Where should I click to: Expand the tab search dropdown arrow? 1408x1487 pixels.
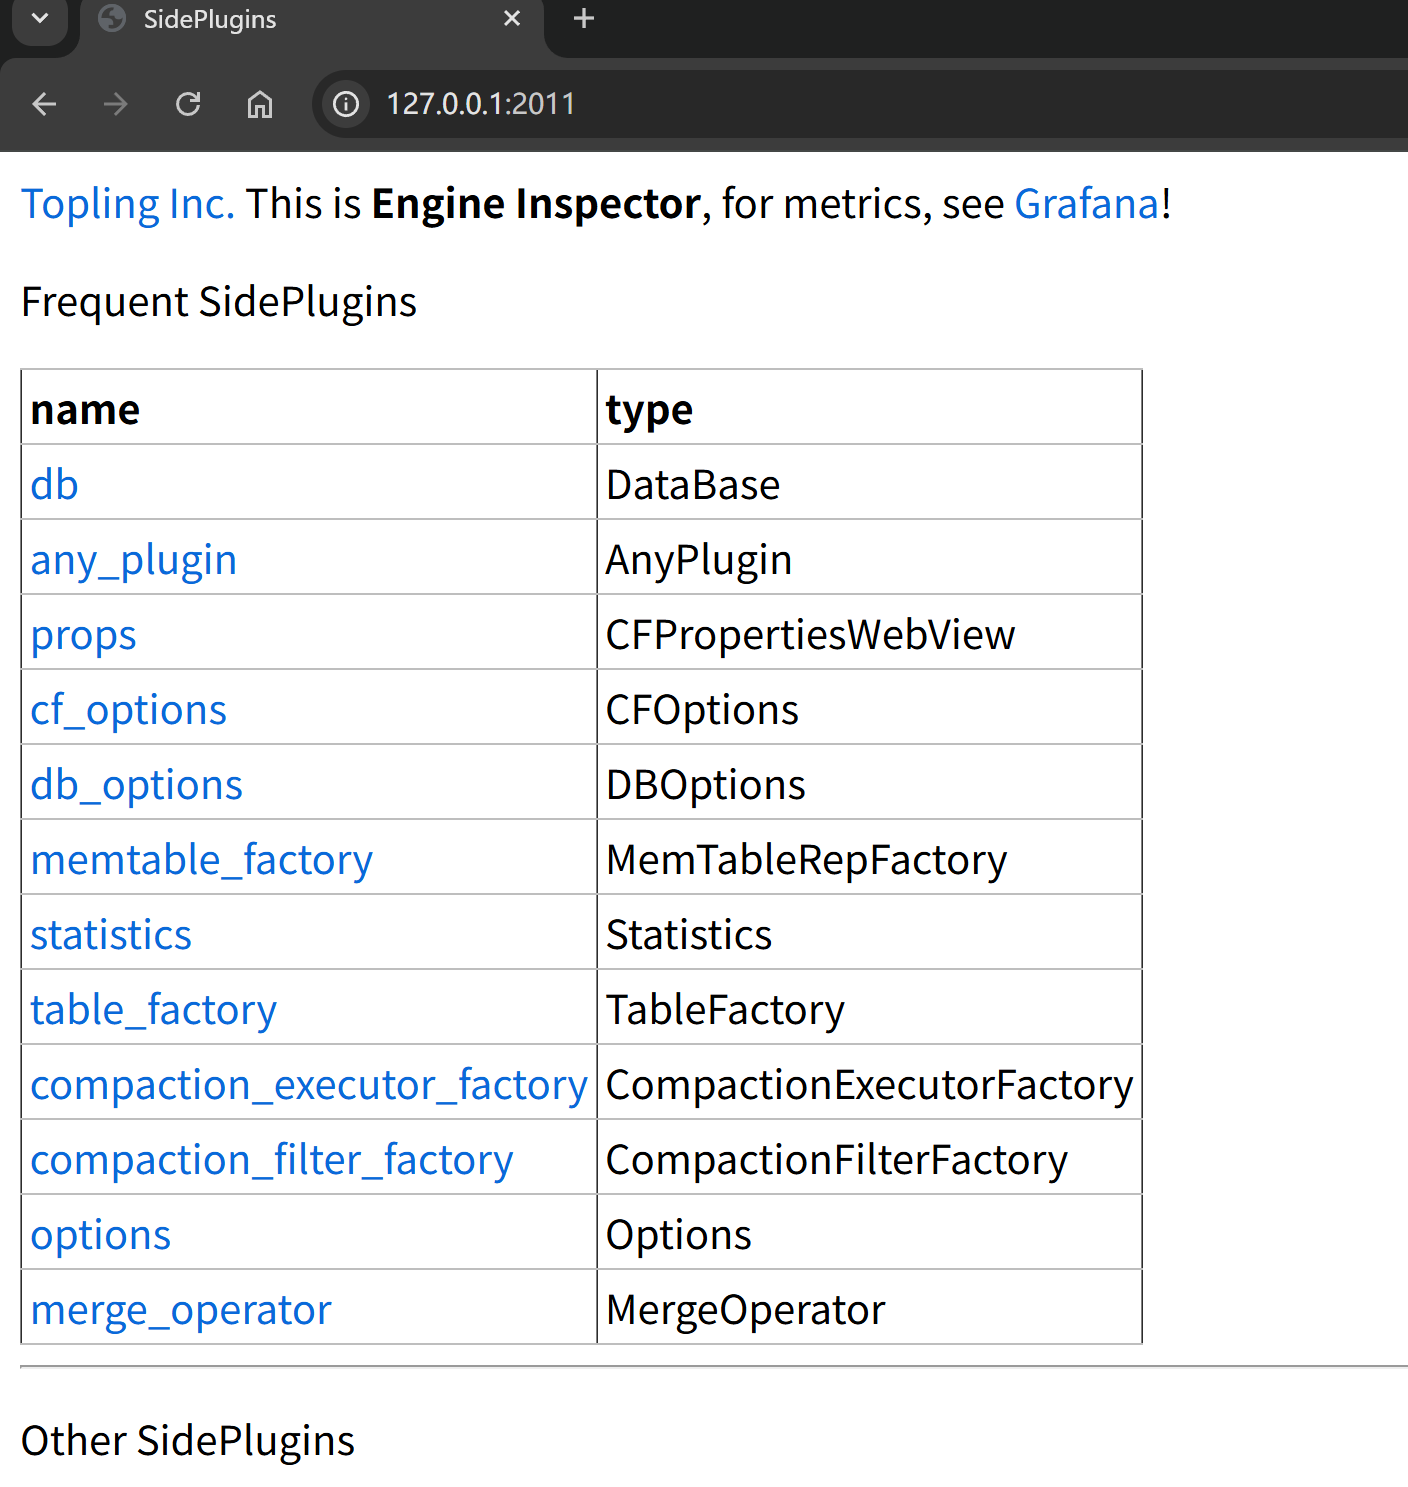(40, 19)
